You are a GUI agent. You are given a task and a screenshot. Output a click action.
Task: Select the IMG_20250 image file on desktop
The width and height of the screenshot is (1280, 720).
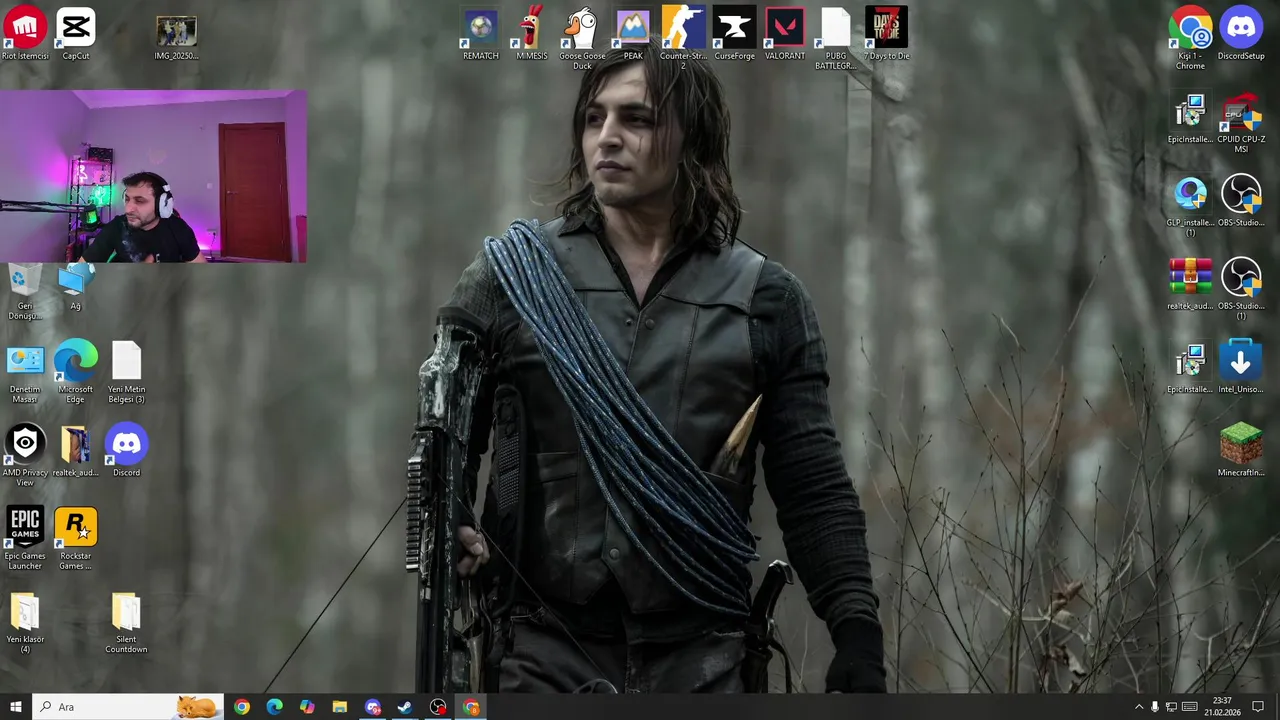pyautogui.click(x=176, y=37)
